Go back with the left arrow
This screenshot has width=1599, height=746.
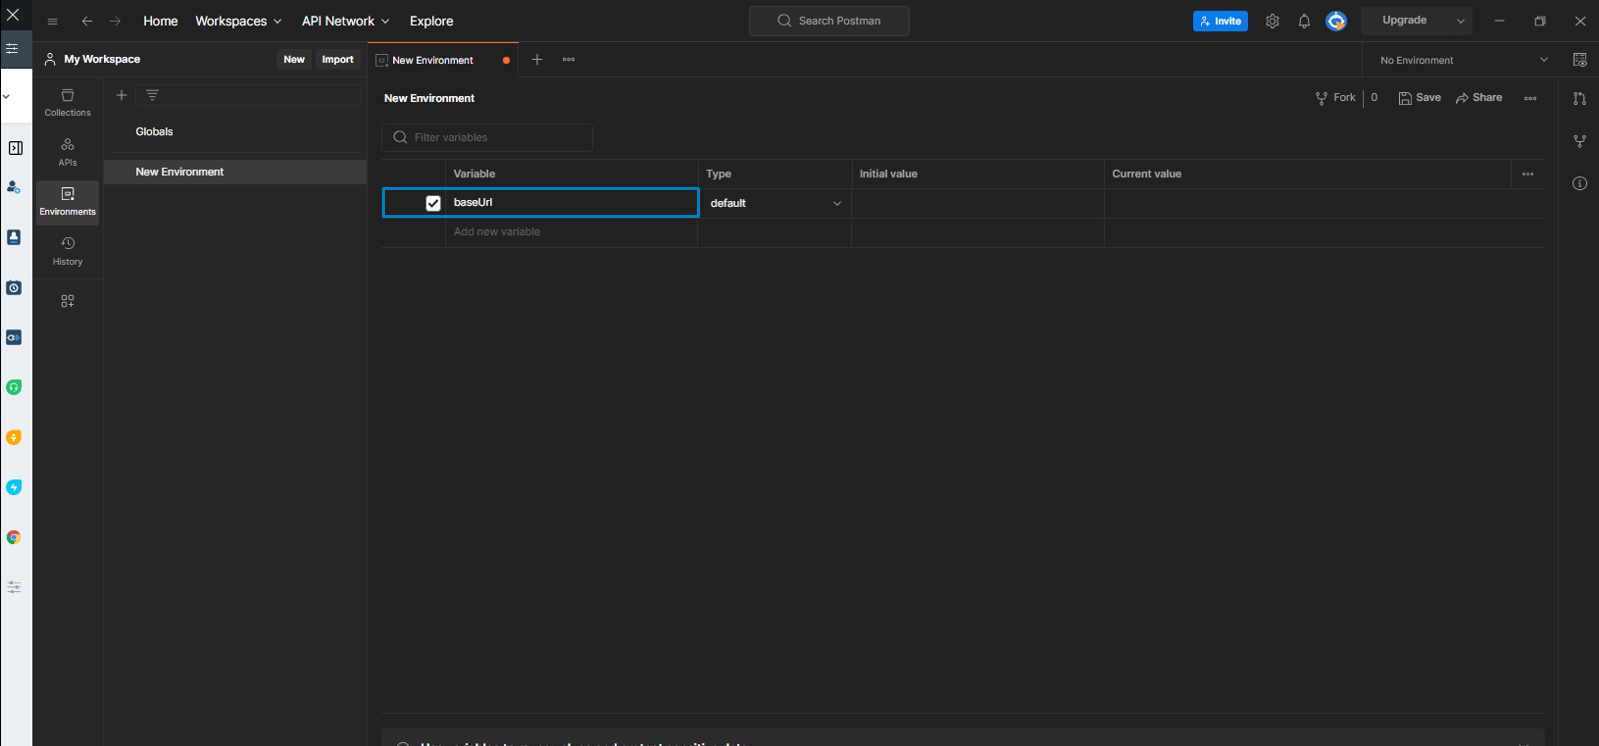[x=87, y=21]
